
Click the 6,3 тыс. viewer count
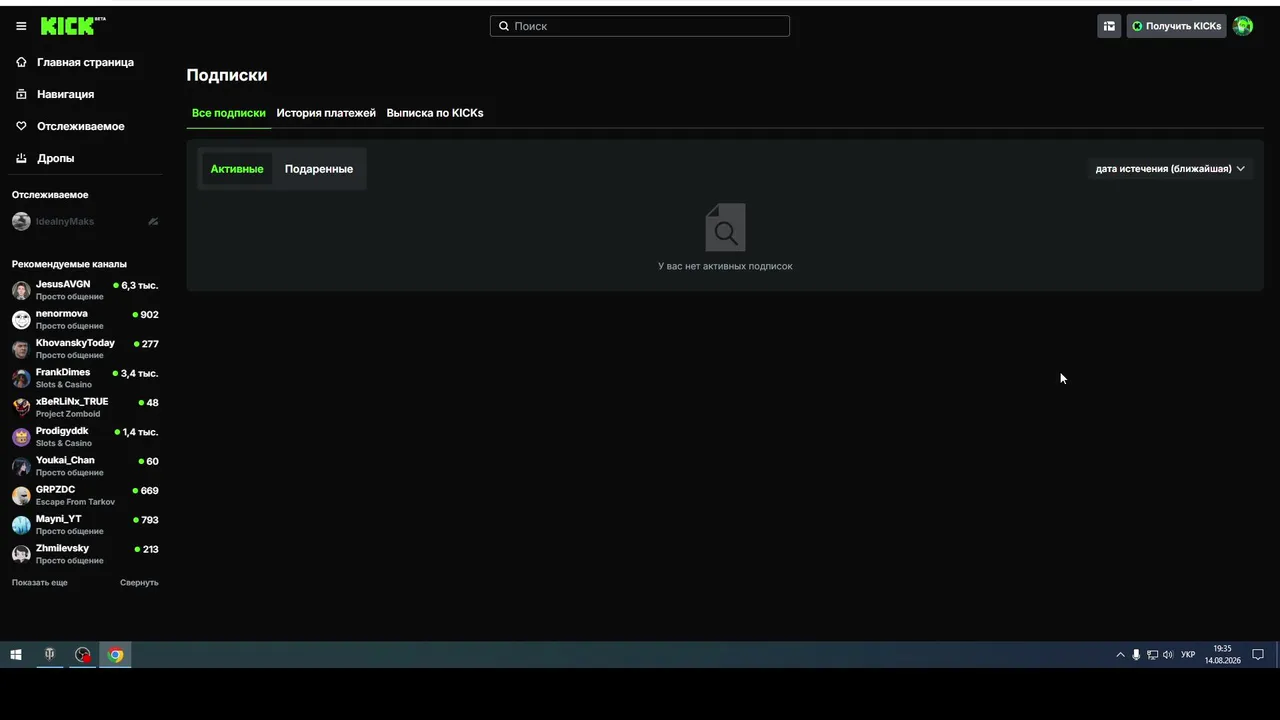pos(140,285)
